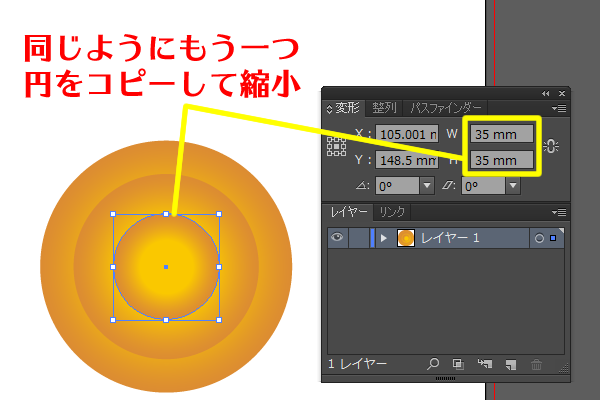Click the reference point locator grid
600x400 pixels.
coord(337,146)
